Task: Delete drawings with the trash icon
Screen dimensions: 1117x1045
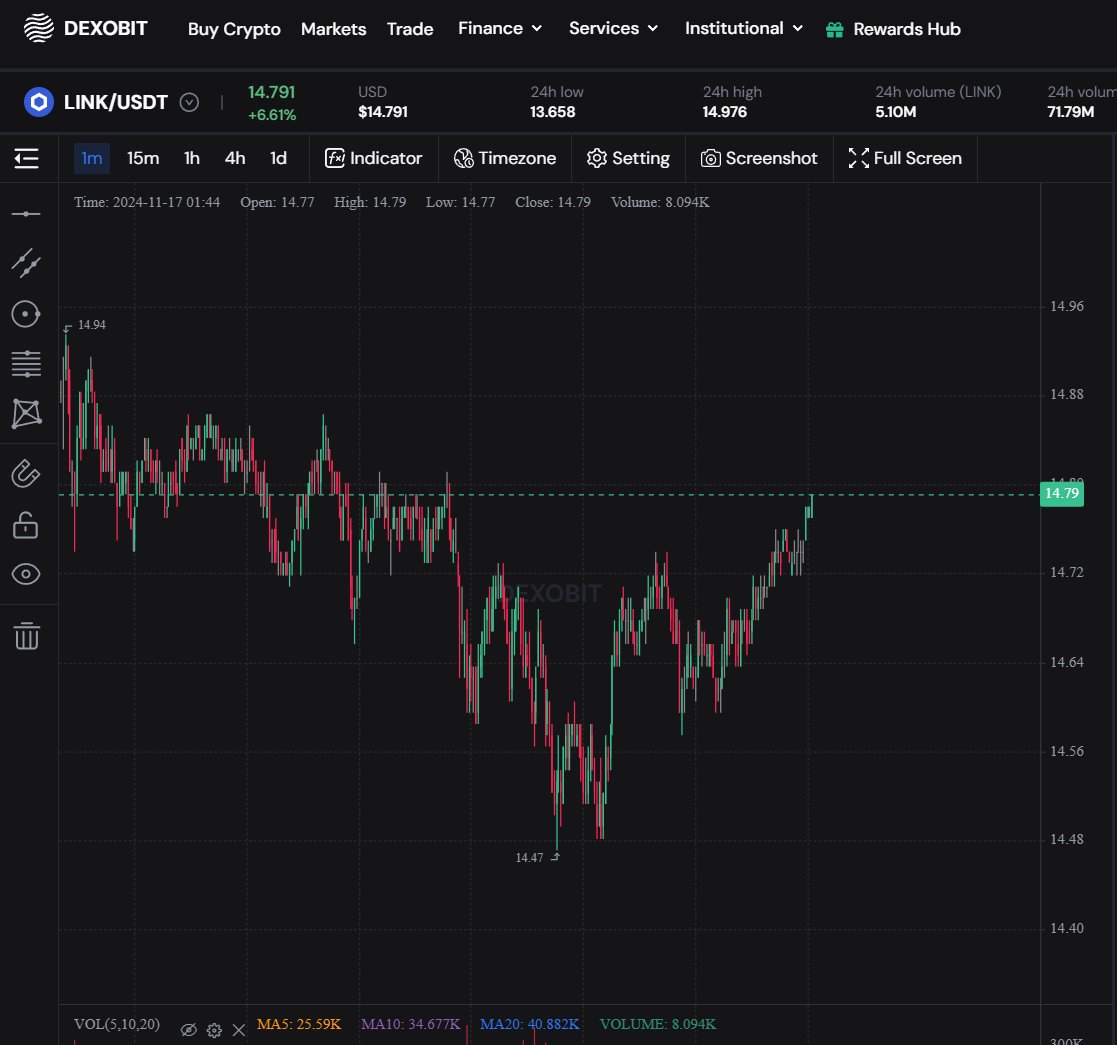Action: (26, 635)
